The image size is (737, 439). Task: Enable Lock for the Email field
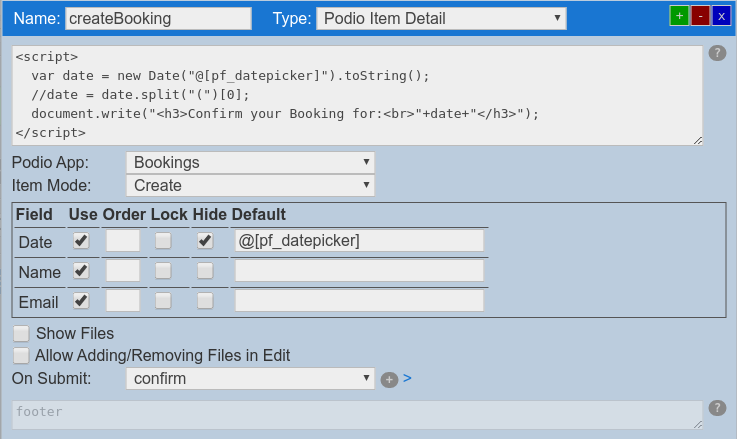coord(163,301)
